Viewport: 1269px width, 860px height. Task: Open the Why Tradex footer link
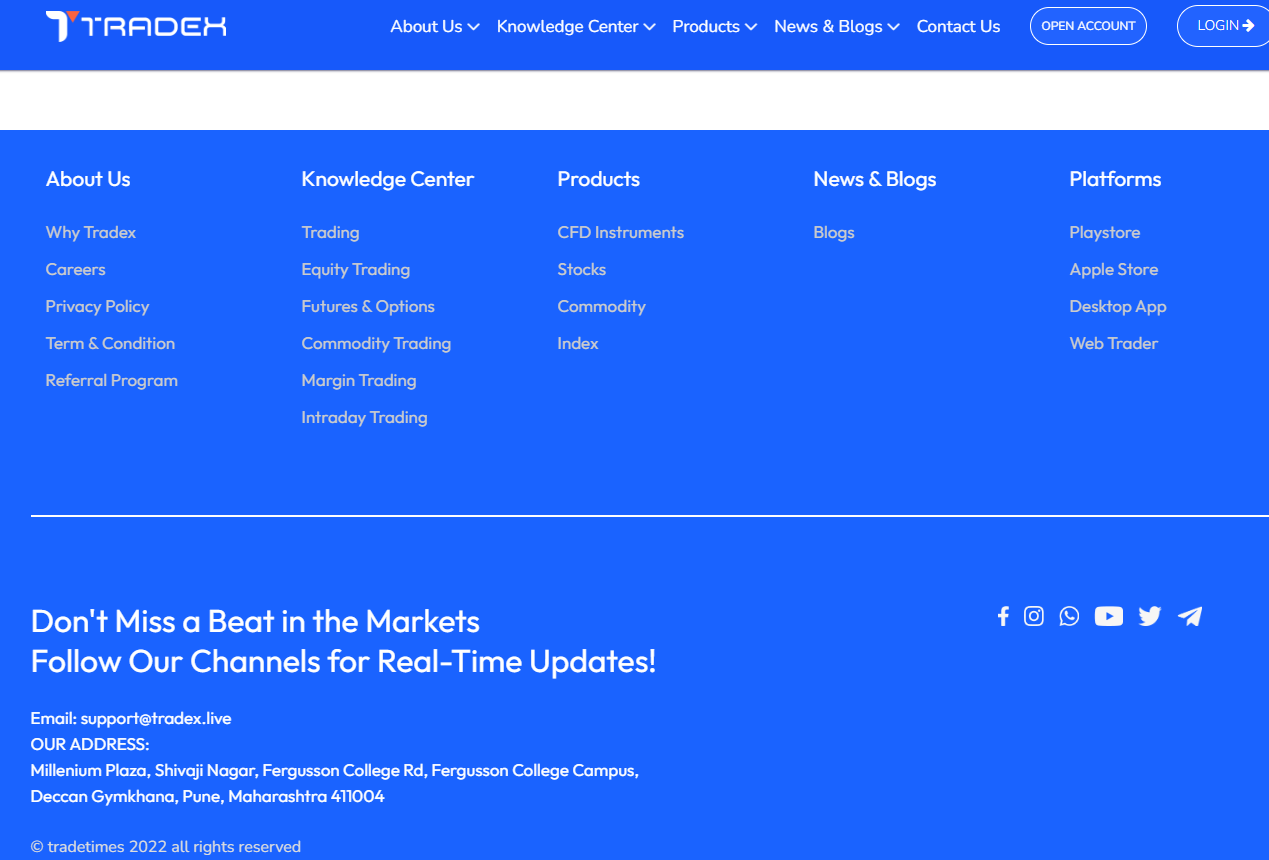[91, 232]
